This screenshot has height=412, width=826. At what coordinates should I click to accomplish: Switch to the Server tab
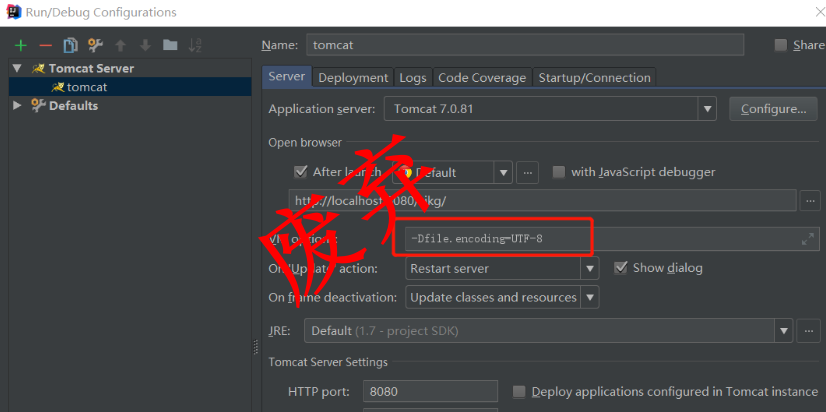(287, 77)
